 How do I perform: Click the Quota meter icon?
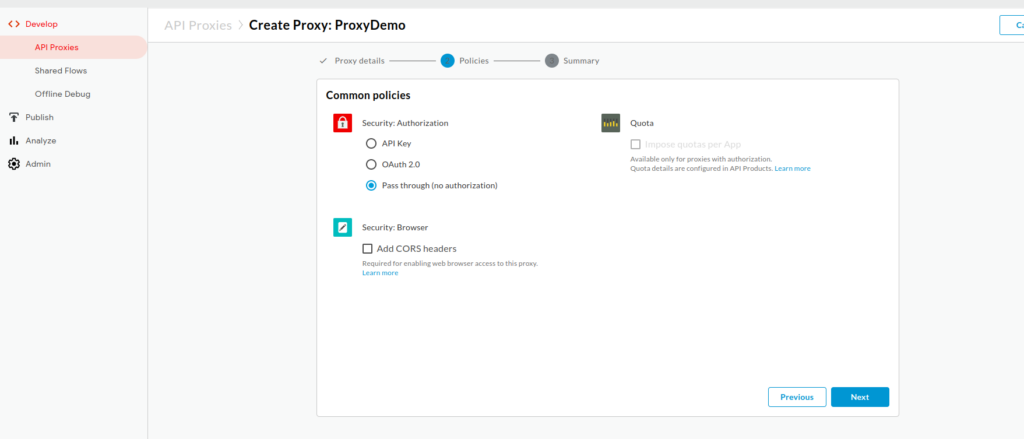coord(610,123)
